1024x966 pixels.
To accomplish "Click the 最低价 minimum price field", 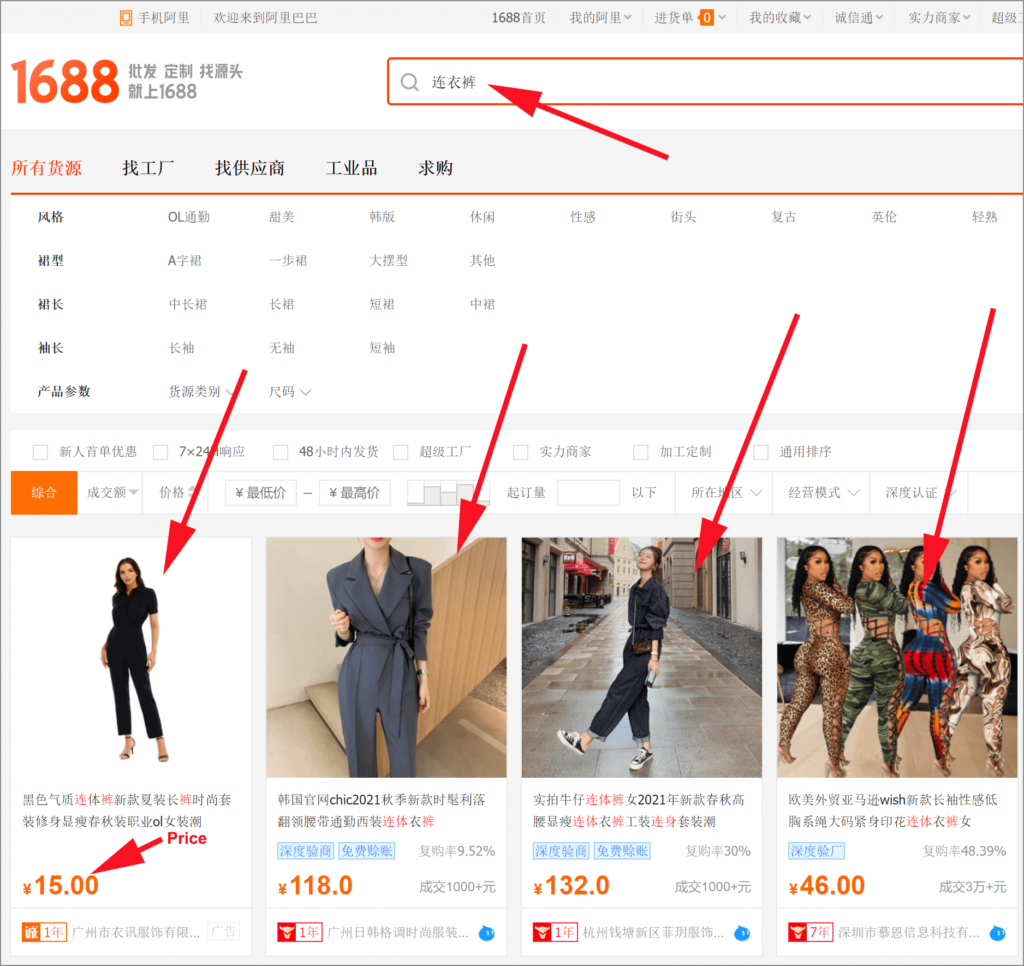I will pos(260,493).
